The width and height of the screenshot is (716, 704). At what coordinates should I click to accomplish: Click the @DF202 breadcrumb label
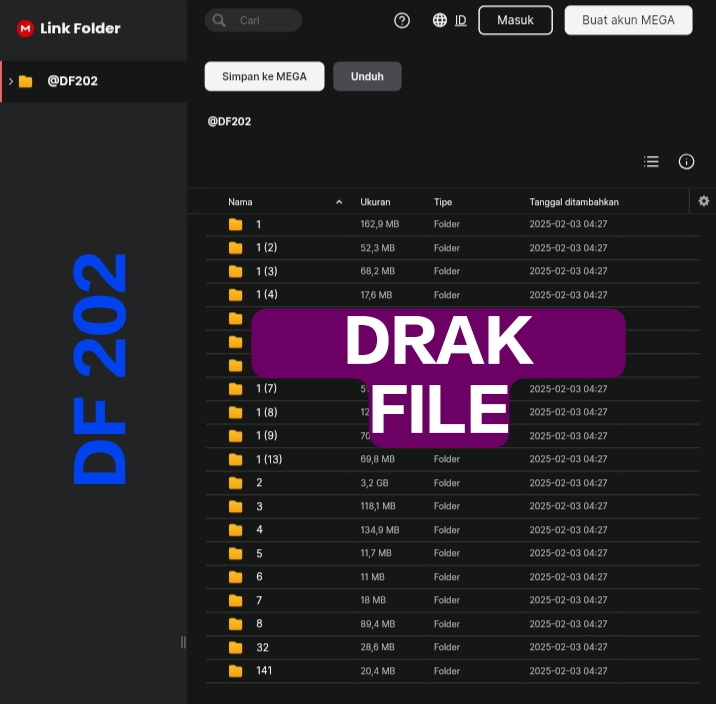click(229, 121)
